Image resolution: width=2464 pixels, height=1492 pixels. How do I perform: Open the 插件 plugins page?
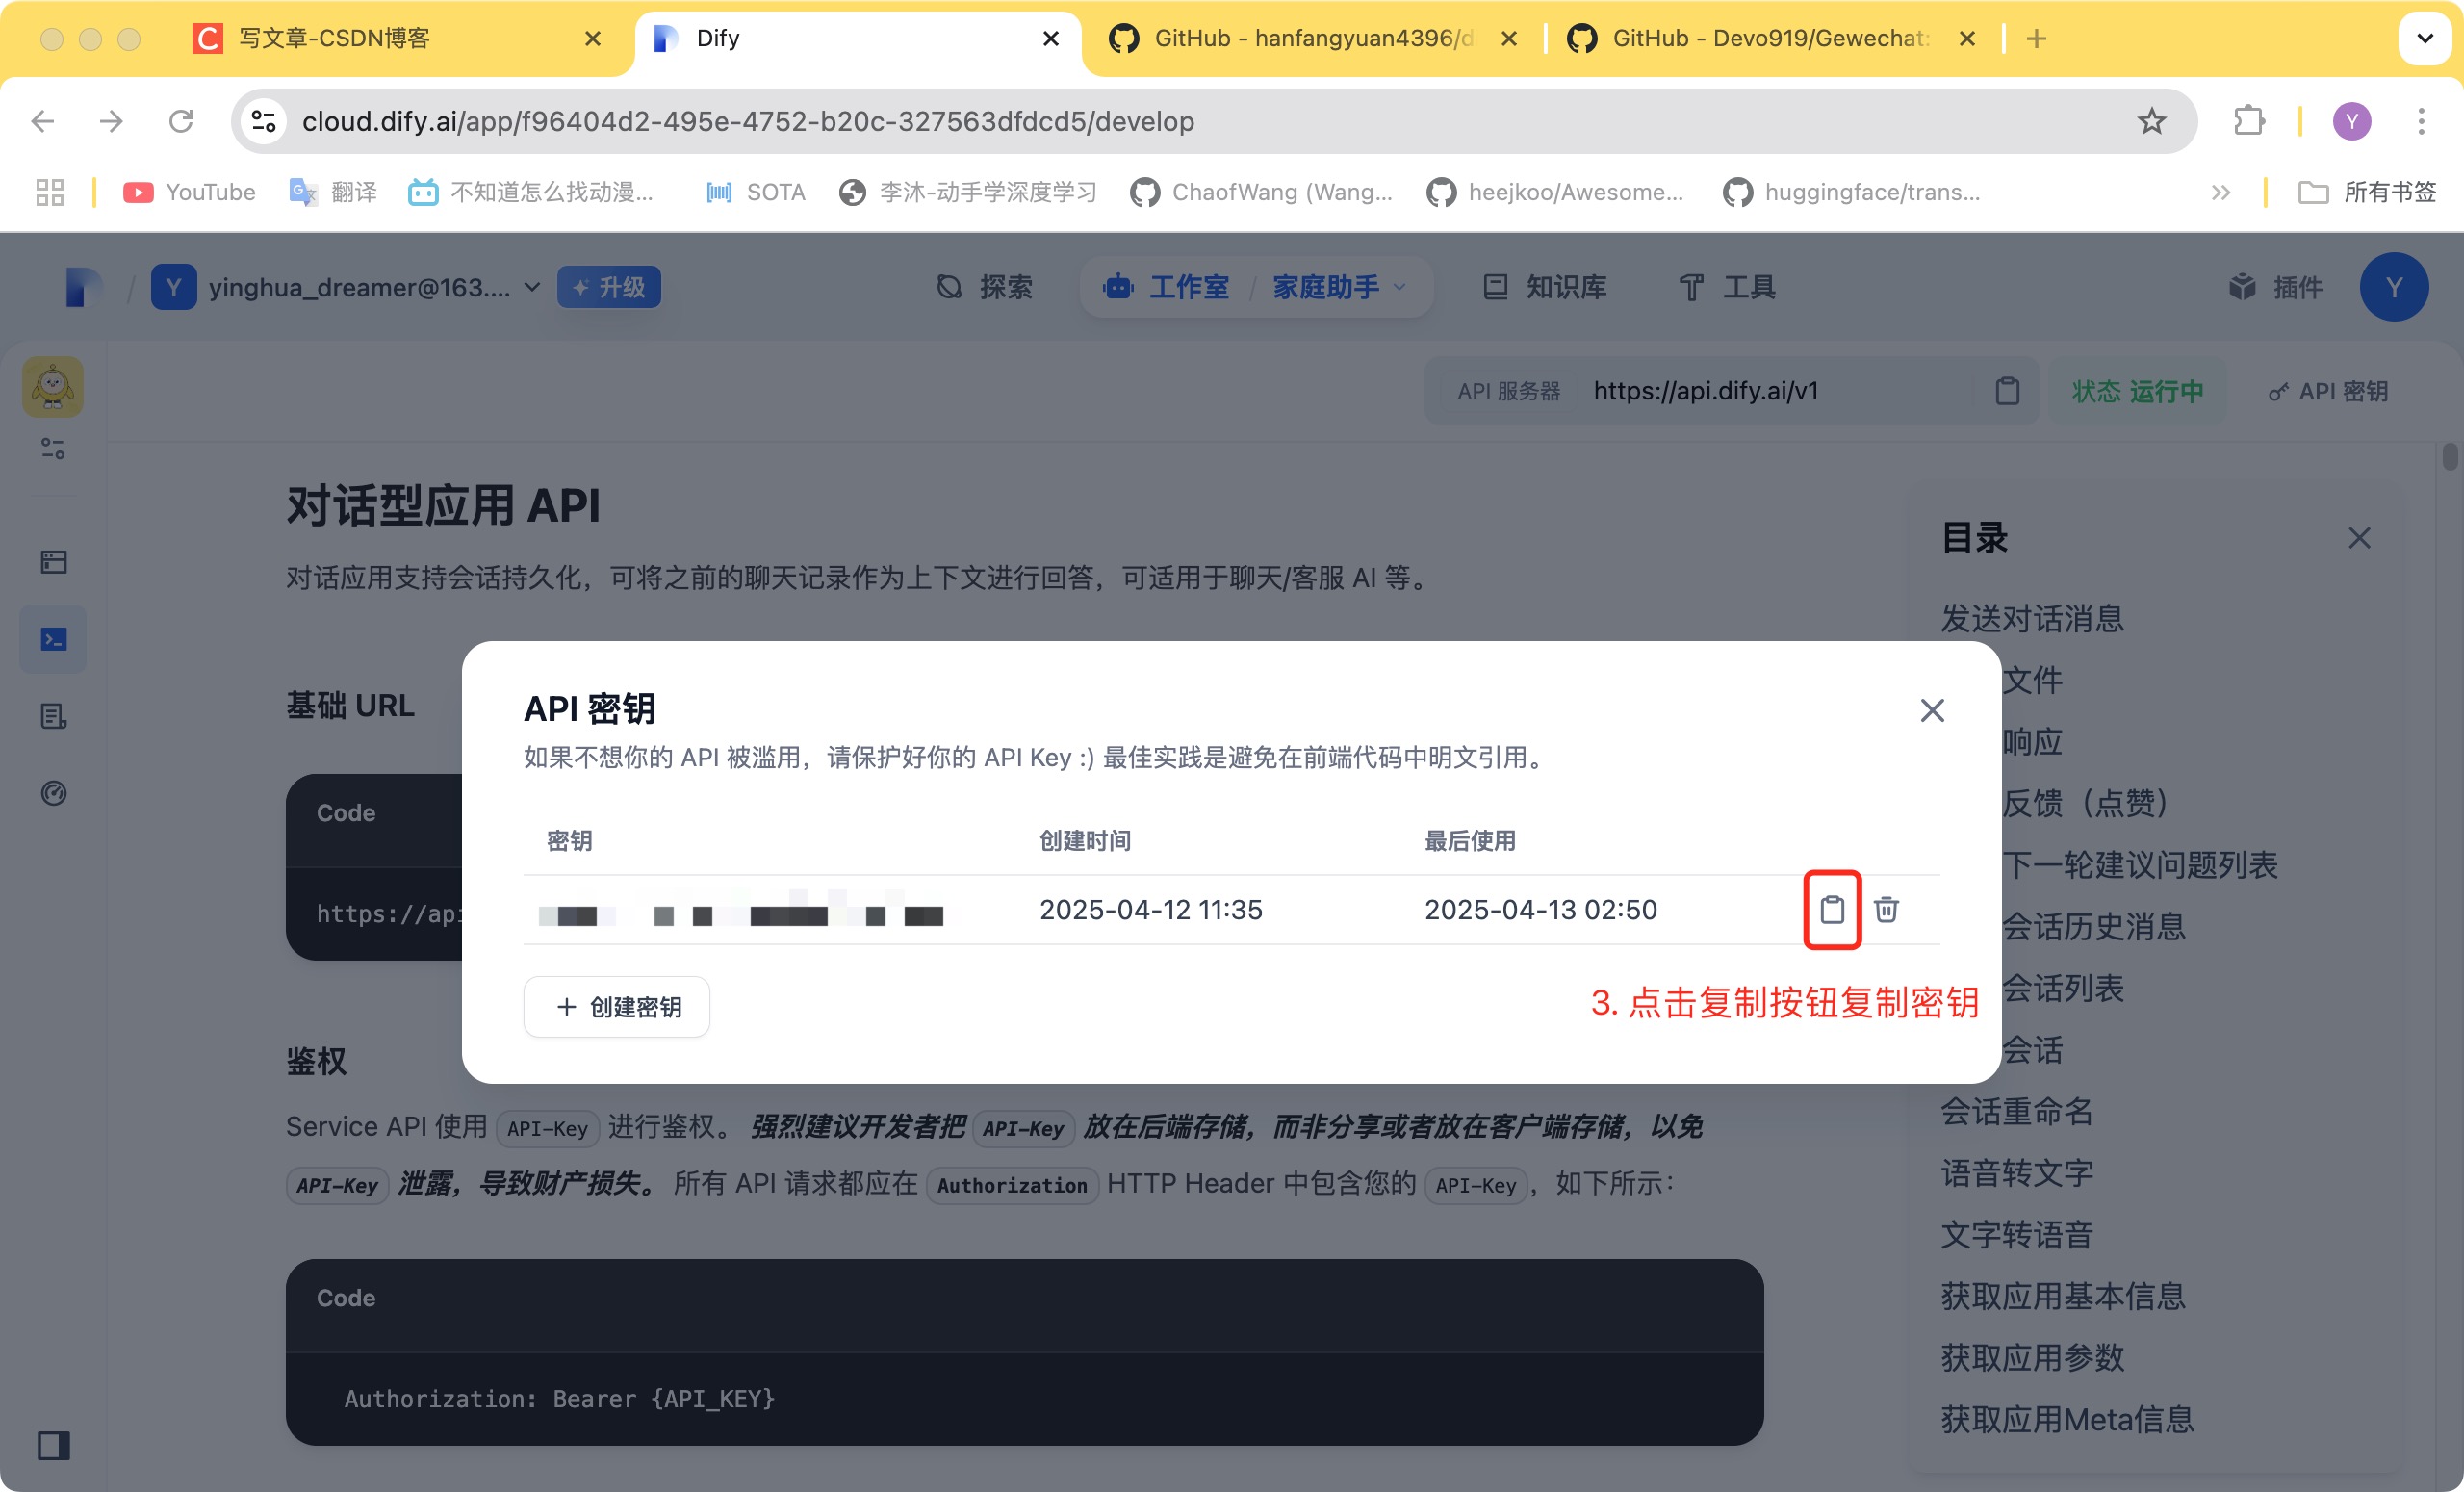pyautogui.click(x=2275, y=288)
